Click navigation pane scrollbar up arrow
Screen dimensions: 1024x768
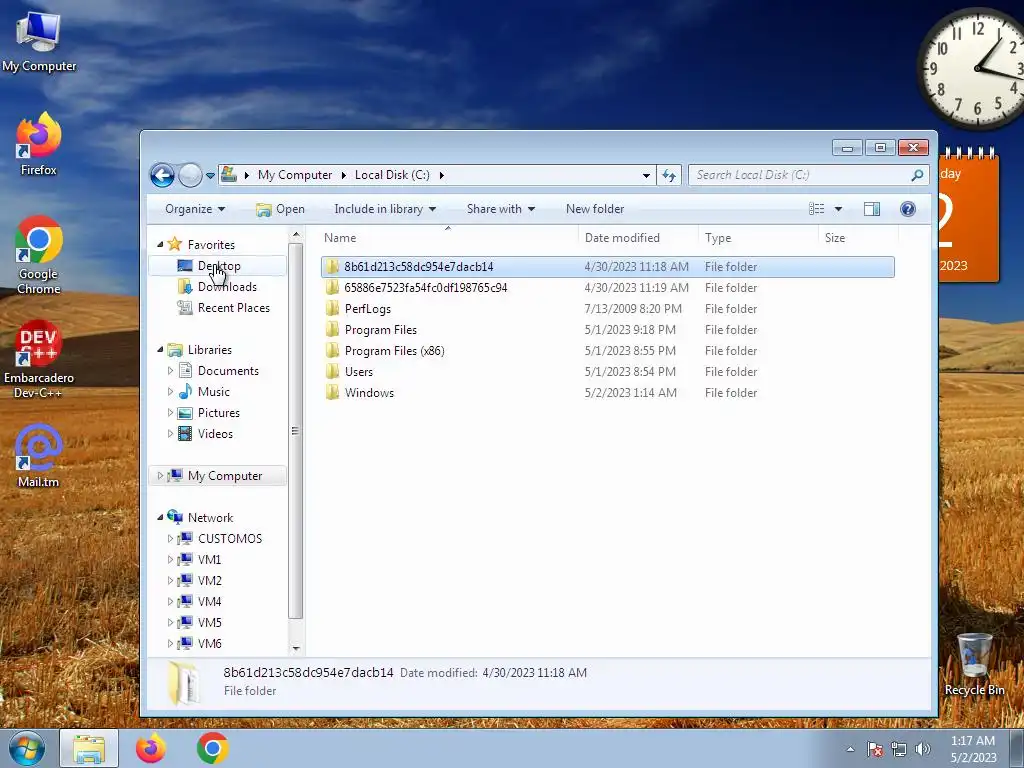point(296,234)
